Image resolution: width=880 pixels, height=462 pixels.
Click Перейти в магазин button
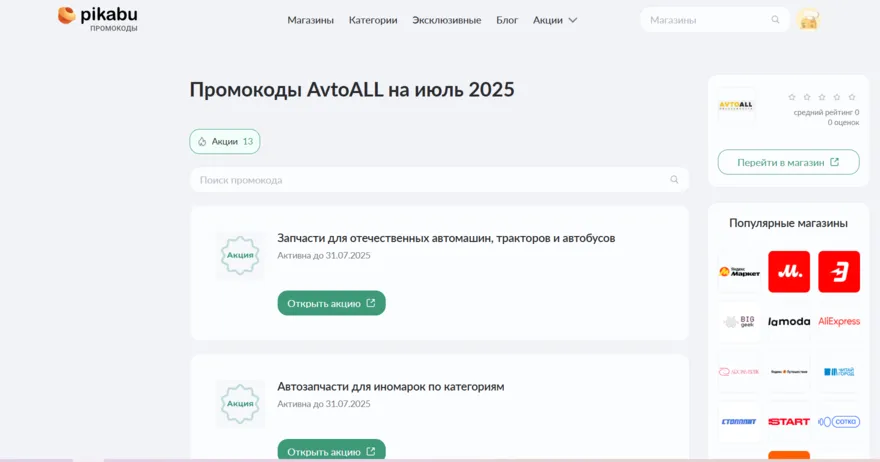pyautogui.click(x=788, y=162)
